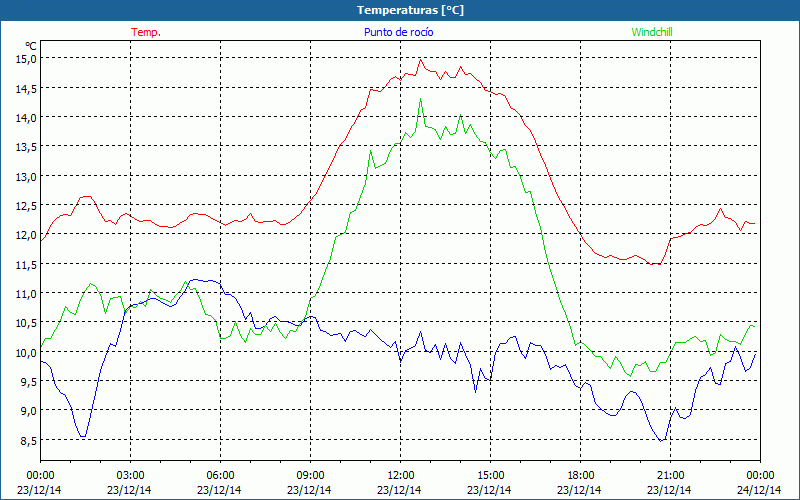Select the red Temp. legend label
The height and width of the screenshot is (500, 800).
click(x=146, y=32)
